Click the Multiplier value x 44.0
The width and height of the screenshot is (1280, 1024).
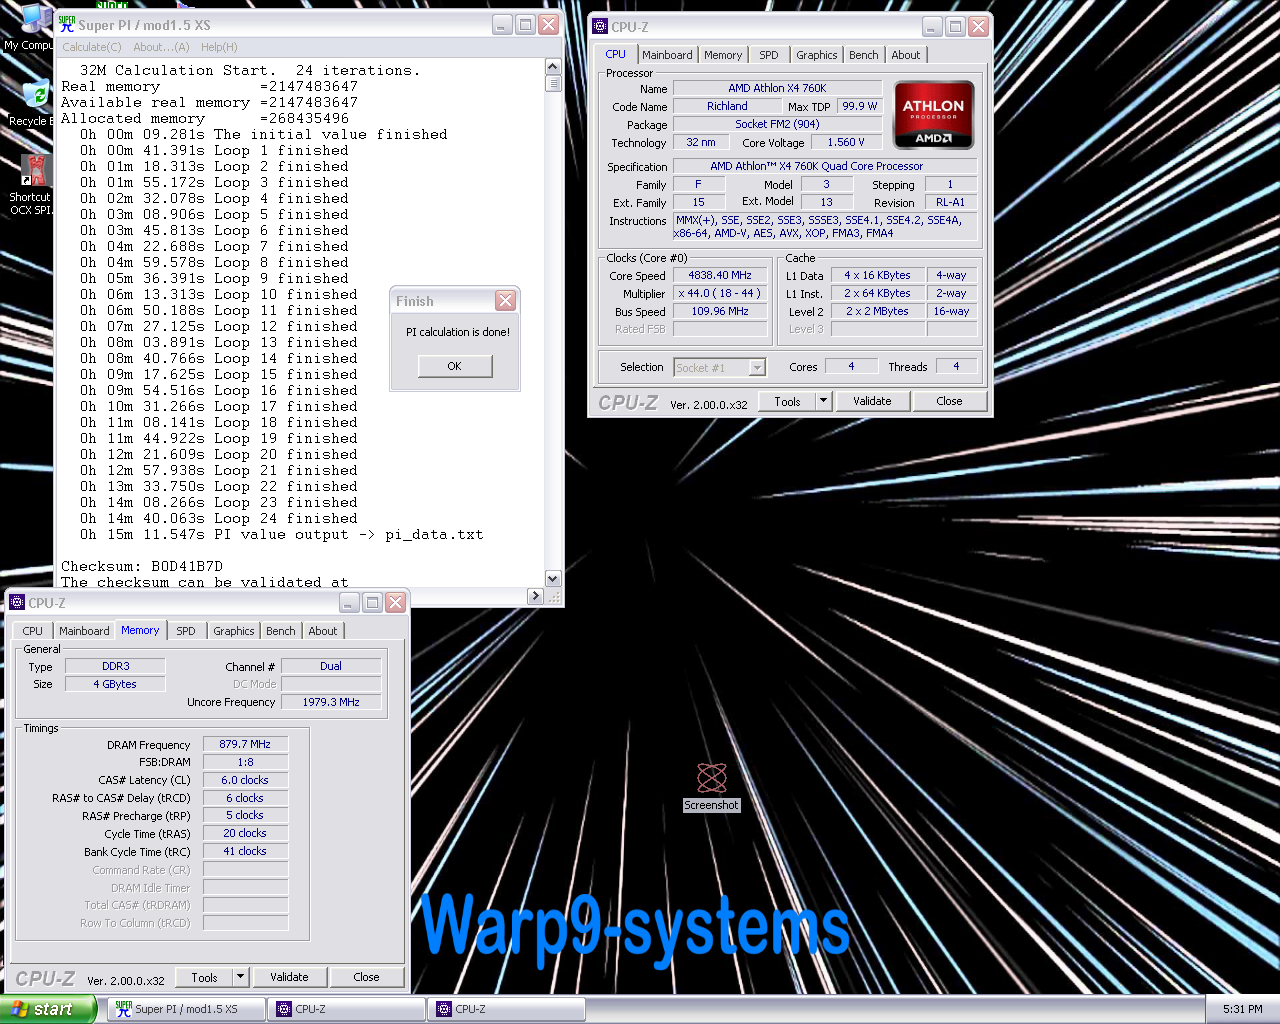720,293
